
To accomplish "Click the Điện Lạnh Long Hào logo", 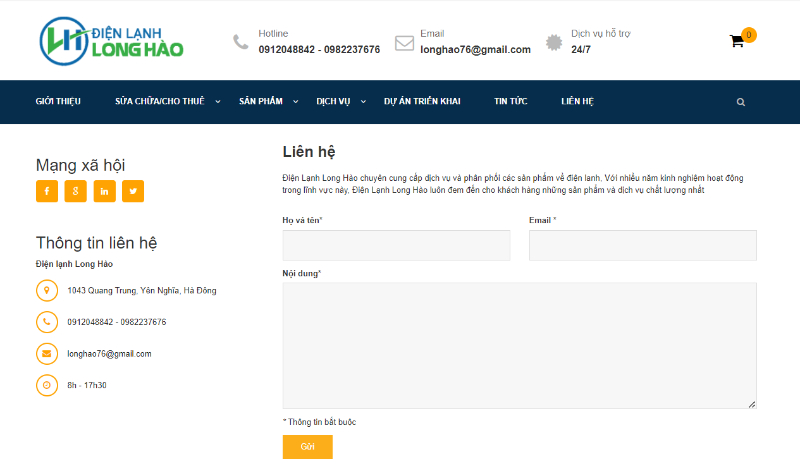I will click(112, 41).
